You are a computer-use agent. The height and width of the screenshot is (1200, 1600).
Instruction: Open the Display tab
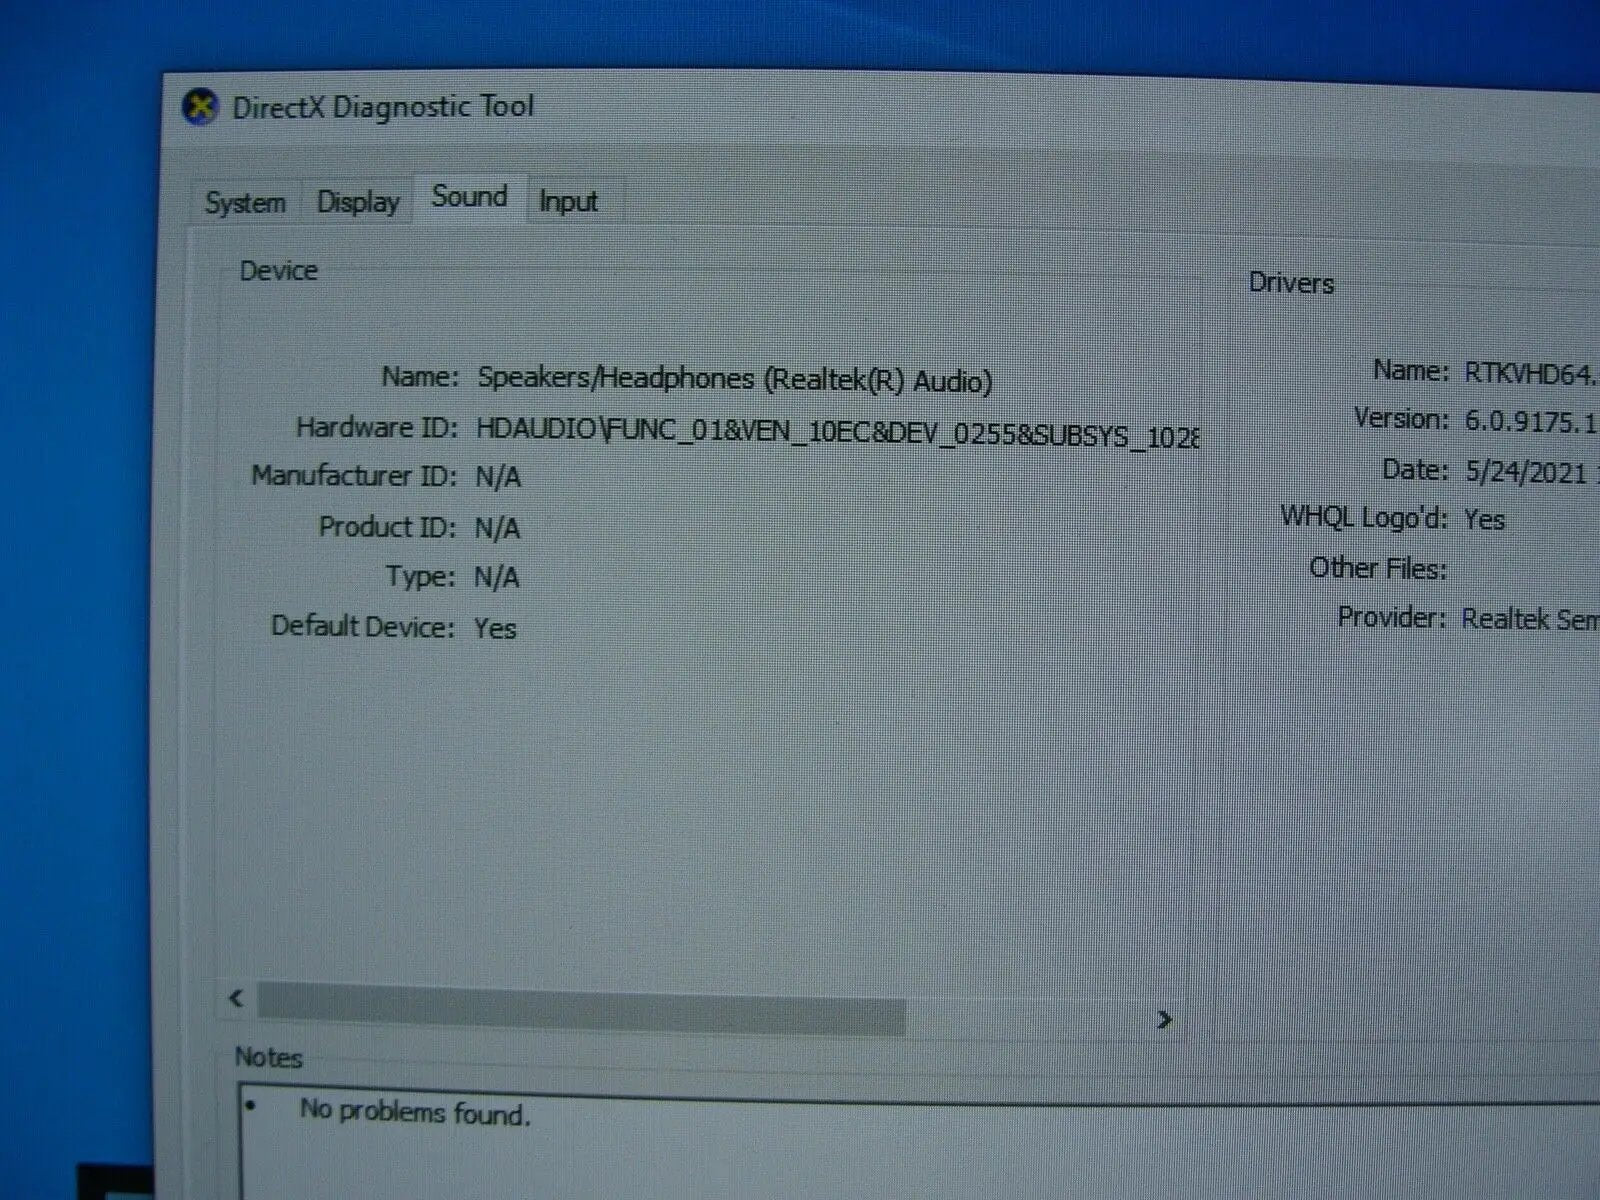[x=358, y=201]
